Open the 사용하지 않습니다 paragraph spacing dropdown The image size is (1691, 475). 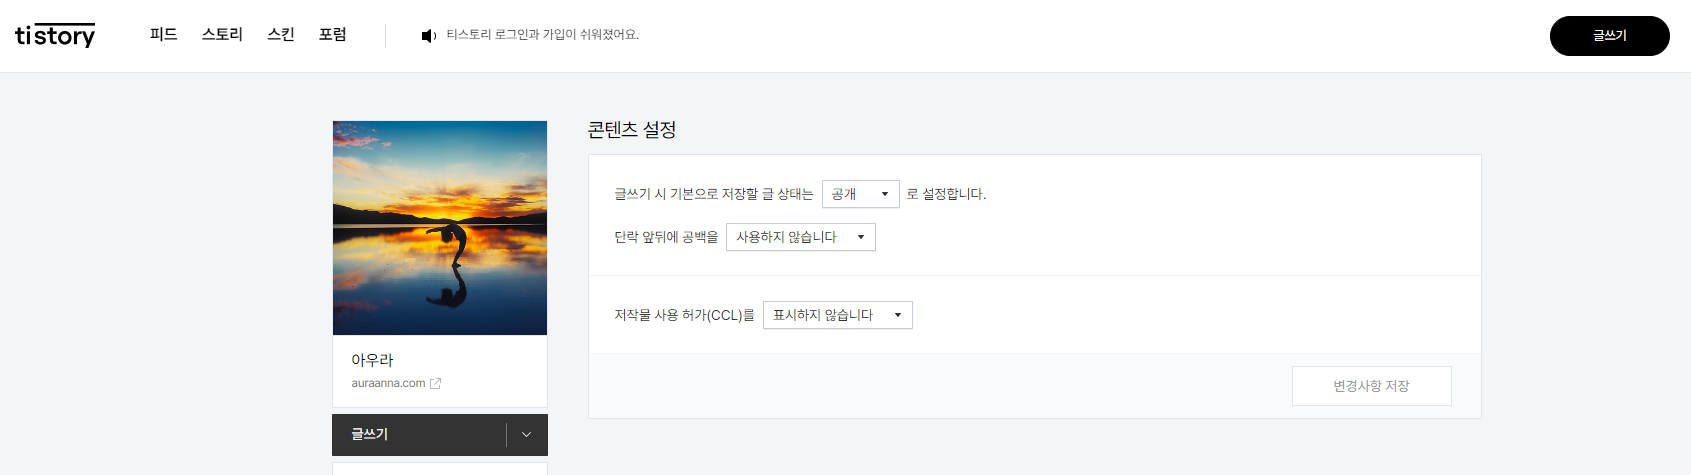(x=801, y=237)
